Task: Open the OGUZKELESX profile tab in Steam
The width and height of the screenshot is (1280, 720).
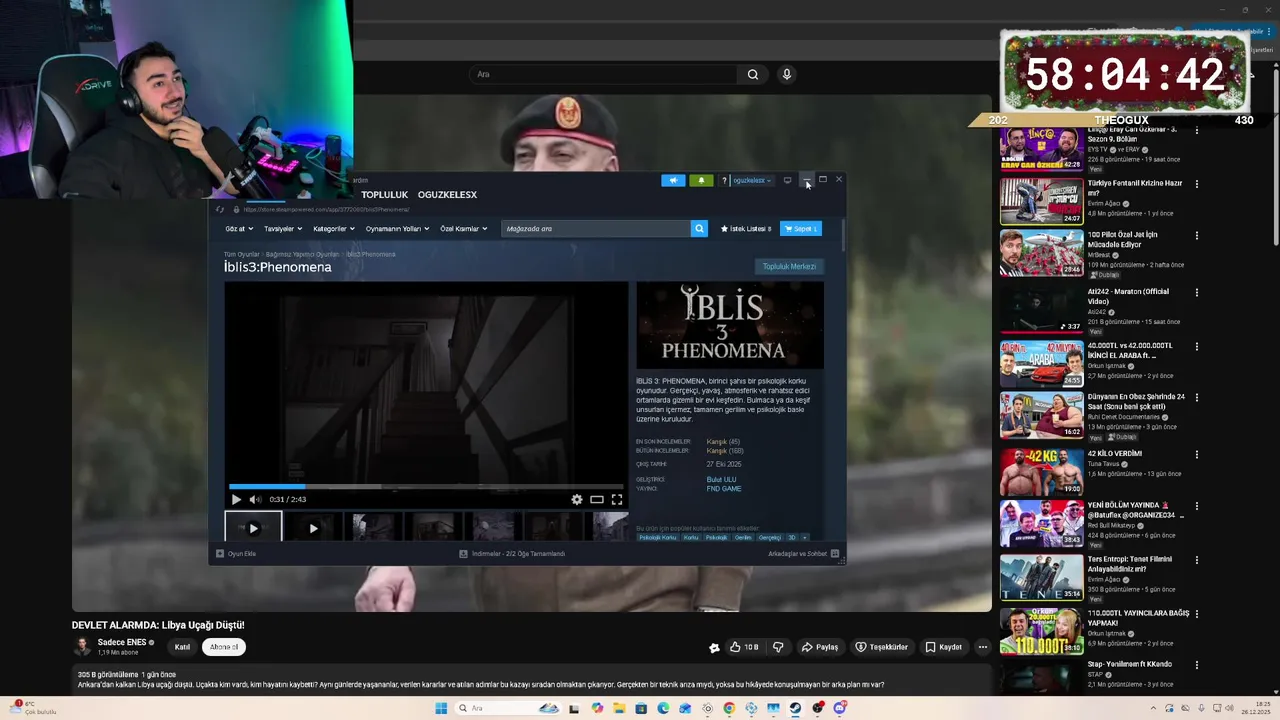Action: [x=447, y=195]
